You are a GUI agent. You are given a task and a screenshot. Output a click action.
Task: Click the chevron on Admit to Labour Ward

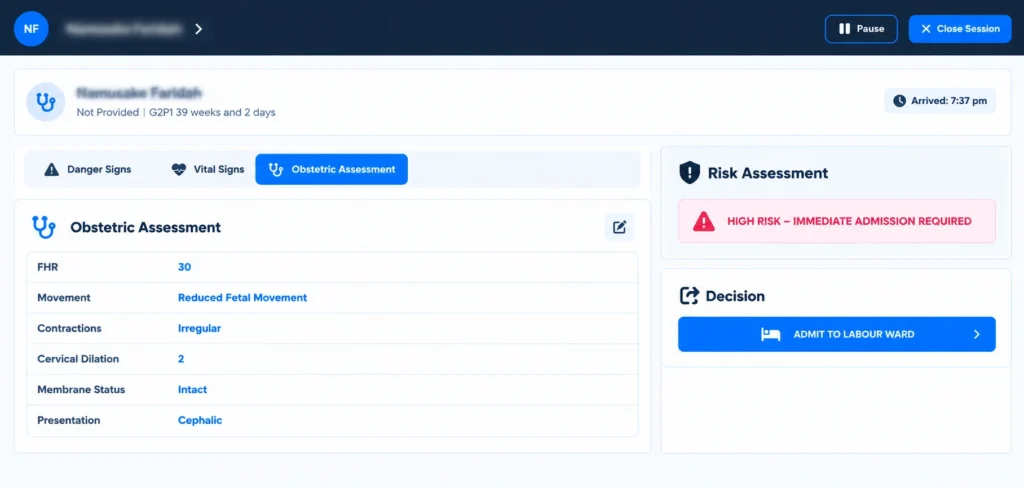pos(977,334)
